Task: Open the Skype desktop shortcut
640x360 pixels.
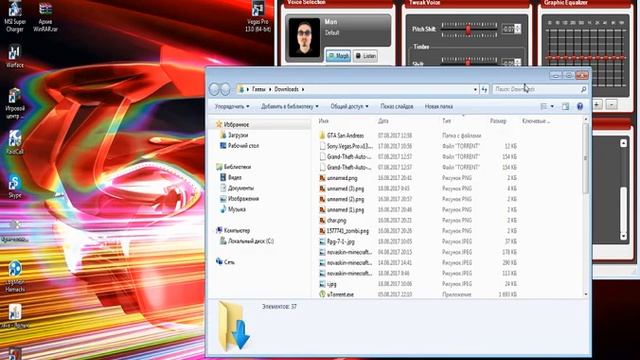Action: tap(15, 187)
